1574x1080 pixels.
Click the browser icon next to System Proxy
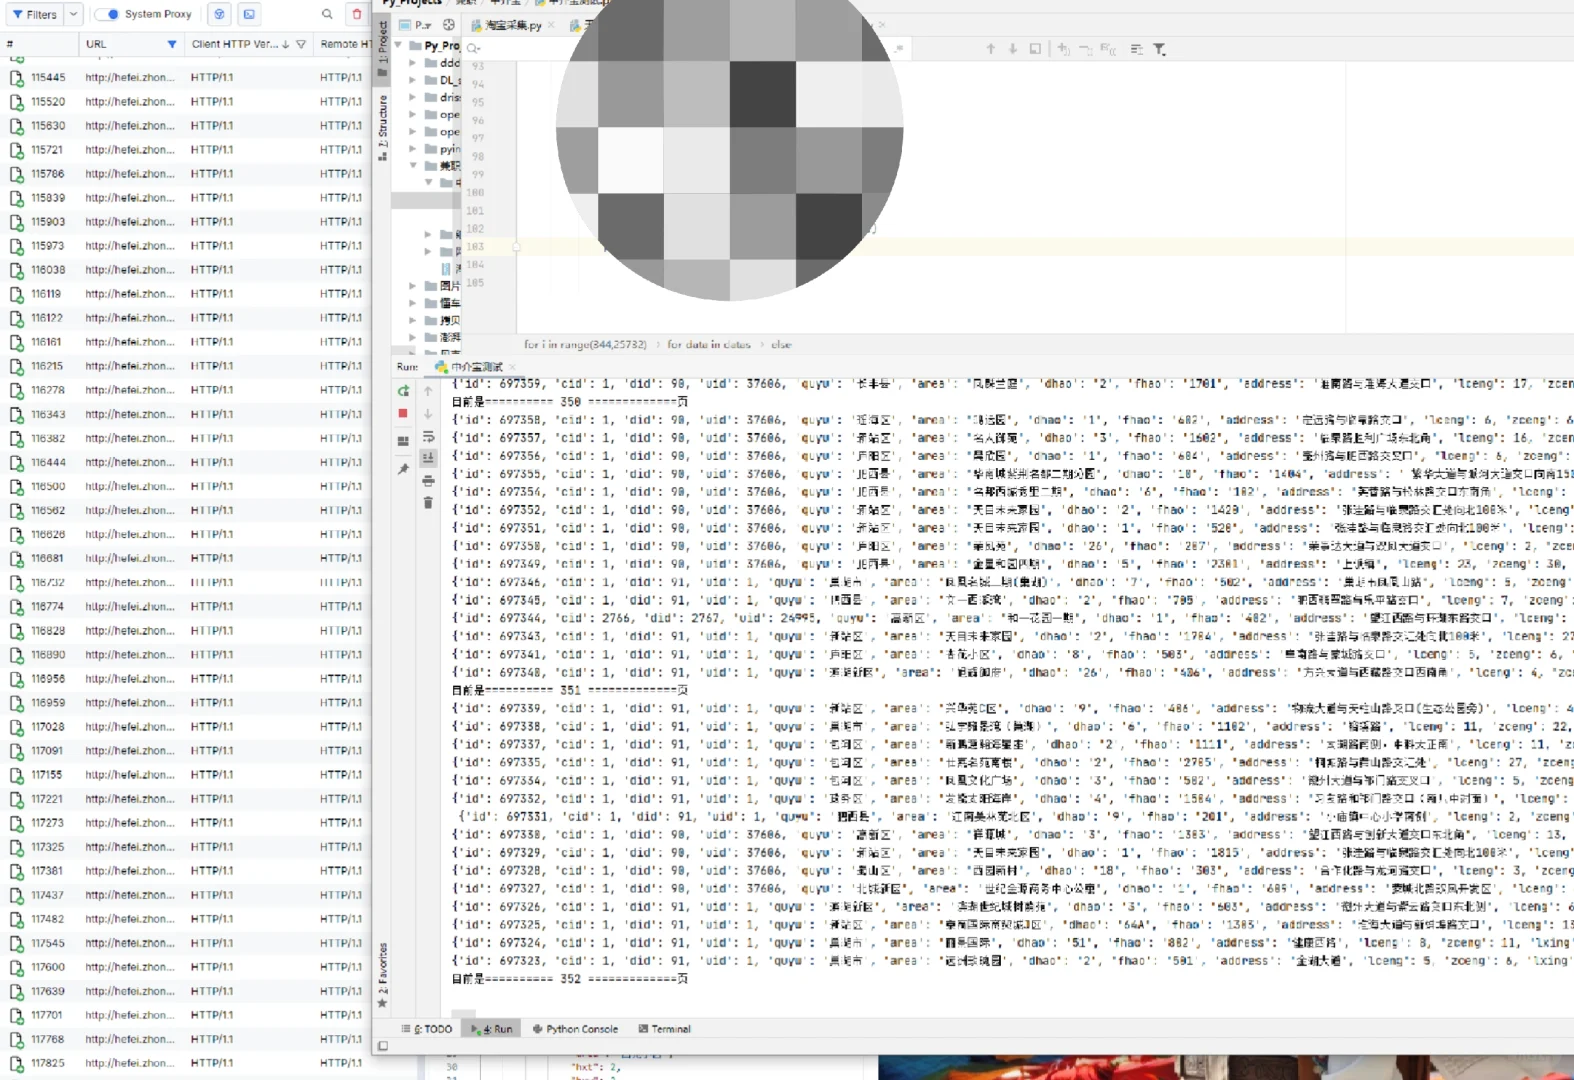[x=219, y=14]
